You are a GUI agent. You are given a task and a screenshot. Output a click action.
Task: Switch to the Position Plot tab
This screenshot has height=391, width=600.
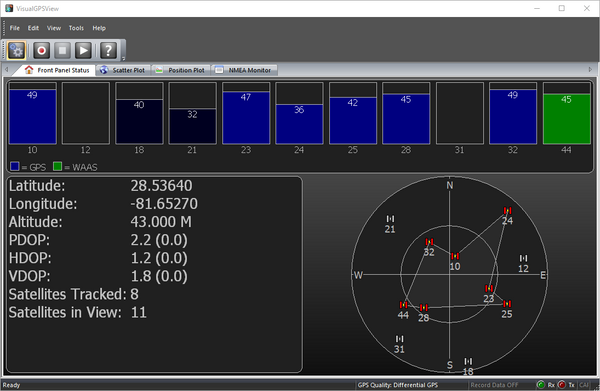(181, 70)
